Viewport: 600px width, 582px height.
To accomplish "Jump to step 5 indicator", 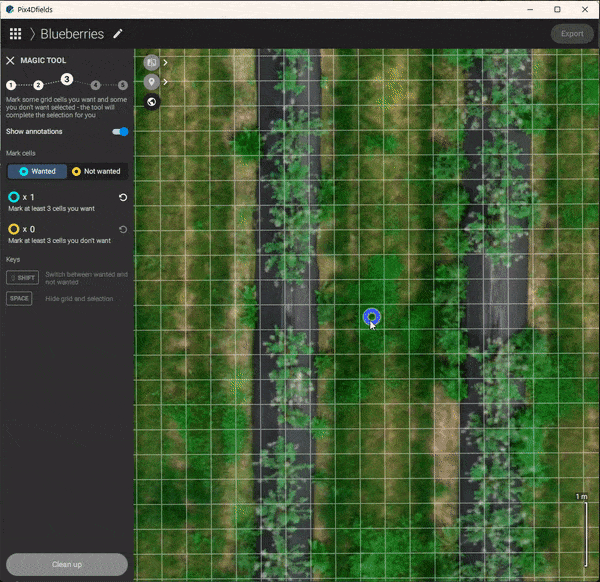I will 122,85.
